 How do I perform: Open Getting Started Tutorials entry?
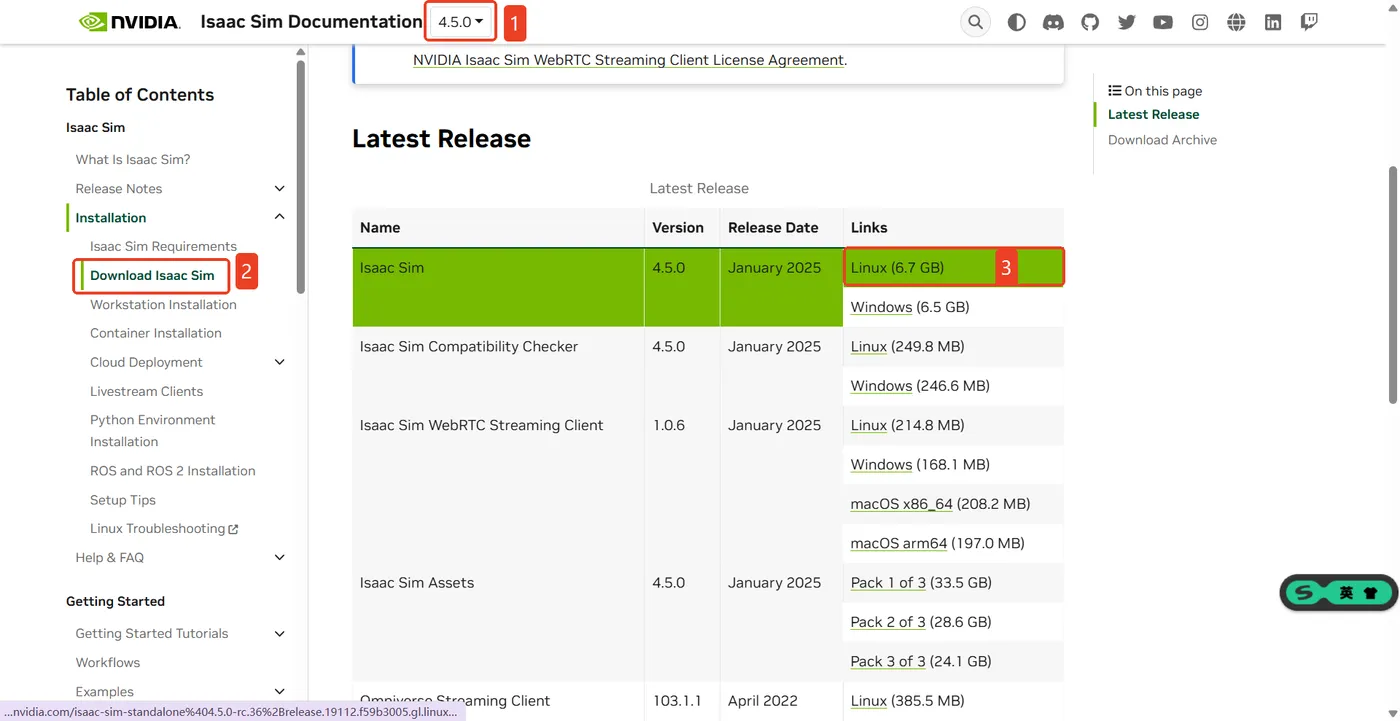[x=152, y=633]
